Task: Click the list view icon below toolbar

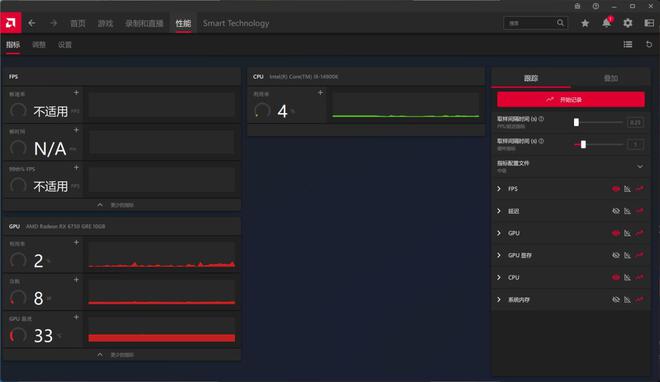Action: pos(628,44)
